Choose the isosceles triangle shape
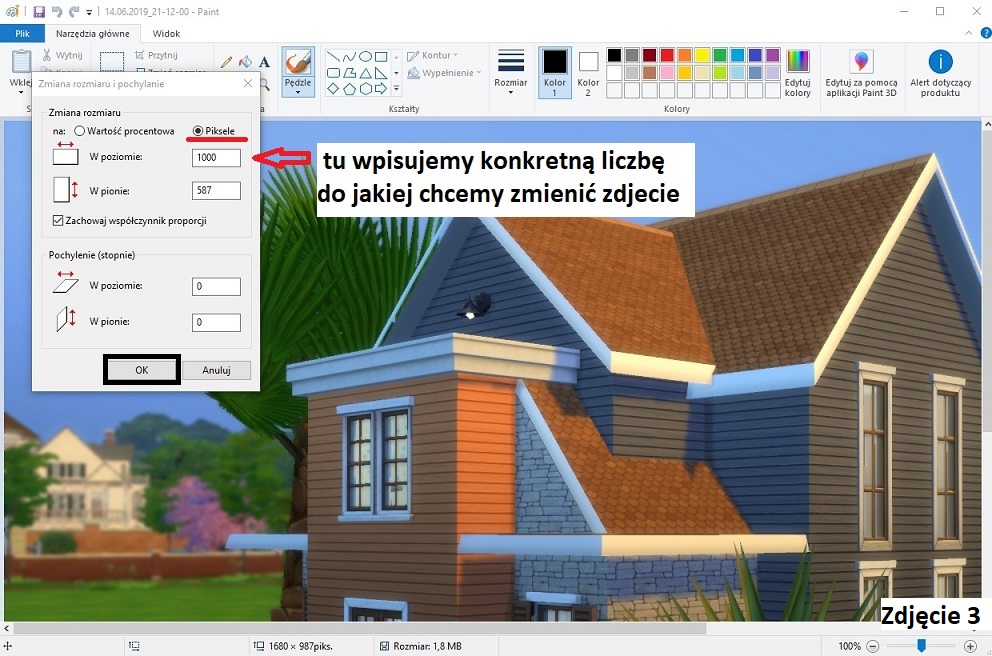The height and width of the screenshot is (656, 992). pos(365,73)
